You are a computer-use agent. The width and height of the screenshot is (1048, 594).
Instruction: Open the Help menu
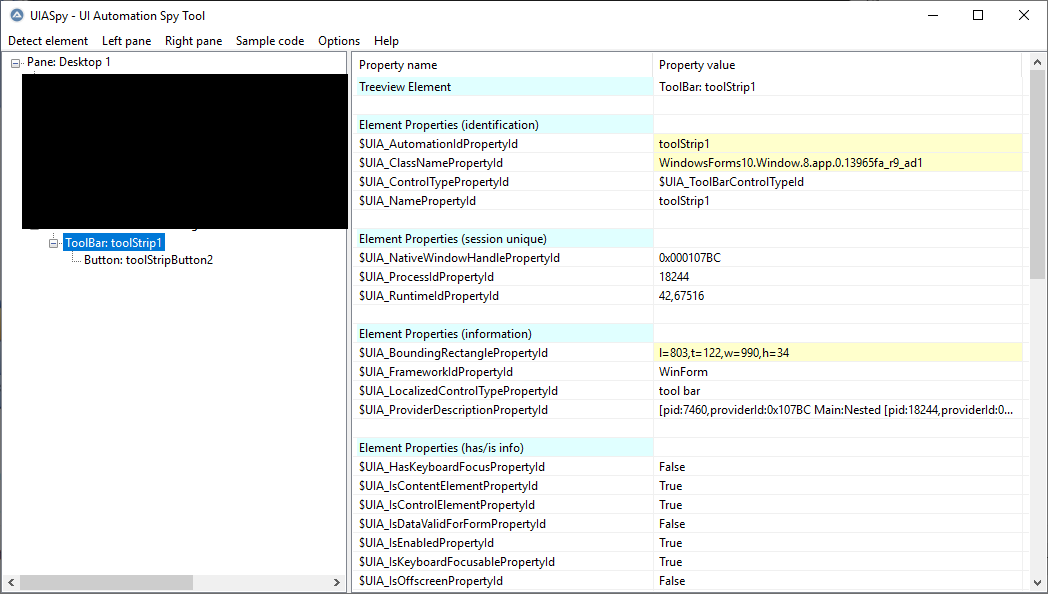point(386,41)
